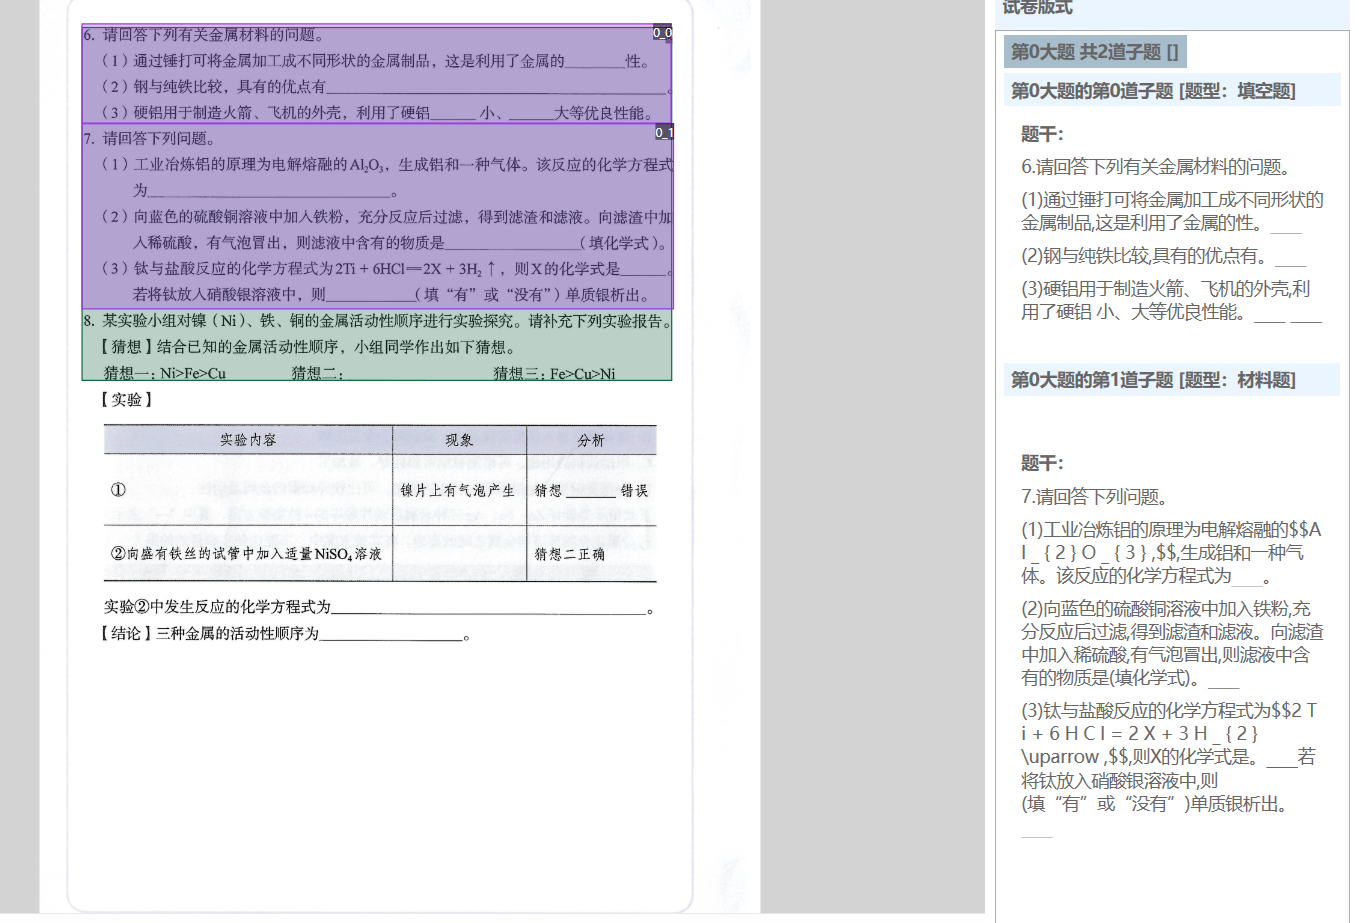Click scanned page line "若将钛放入硝酸银溶液中"
Image resolution: width=1359 pixels, height=923 pixels.
pyautogui.click(x=392, y=295)
